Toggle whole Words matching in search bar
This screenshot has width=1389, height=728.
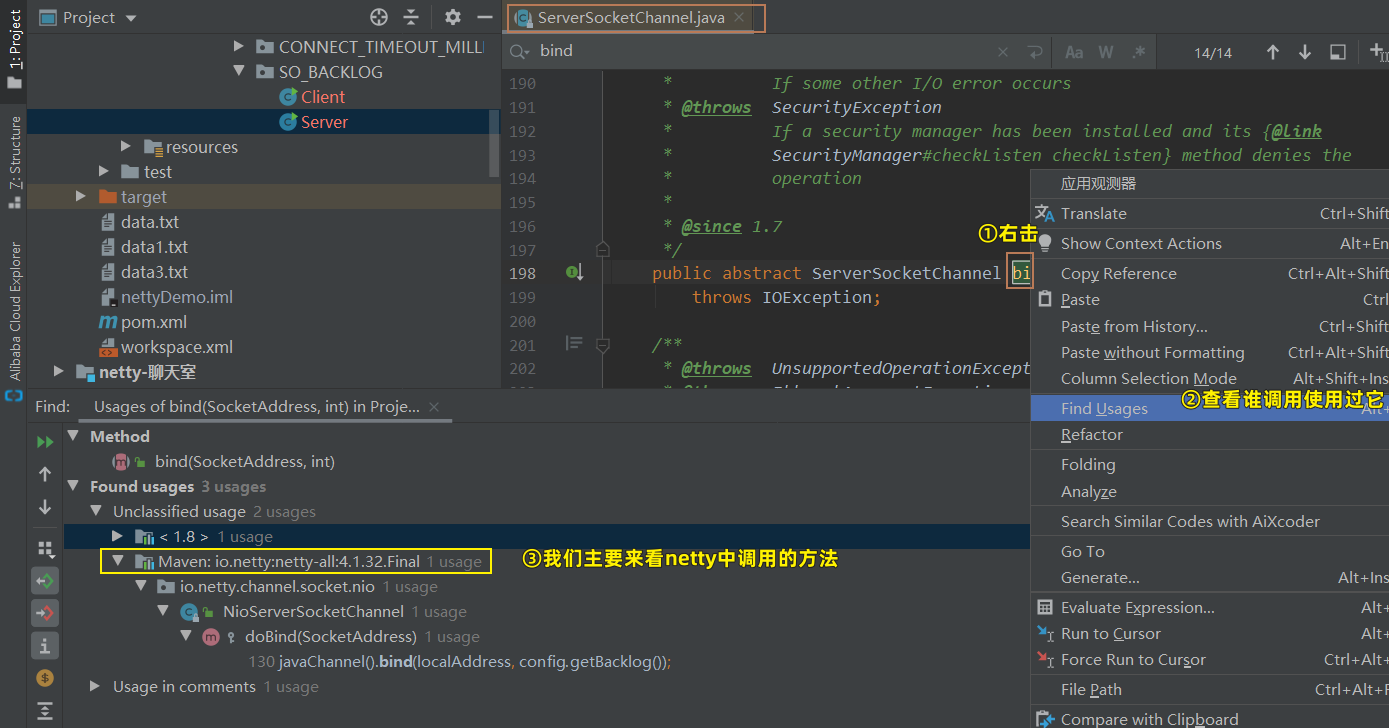coord(1106,52)
